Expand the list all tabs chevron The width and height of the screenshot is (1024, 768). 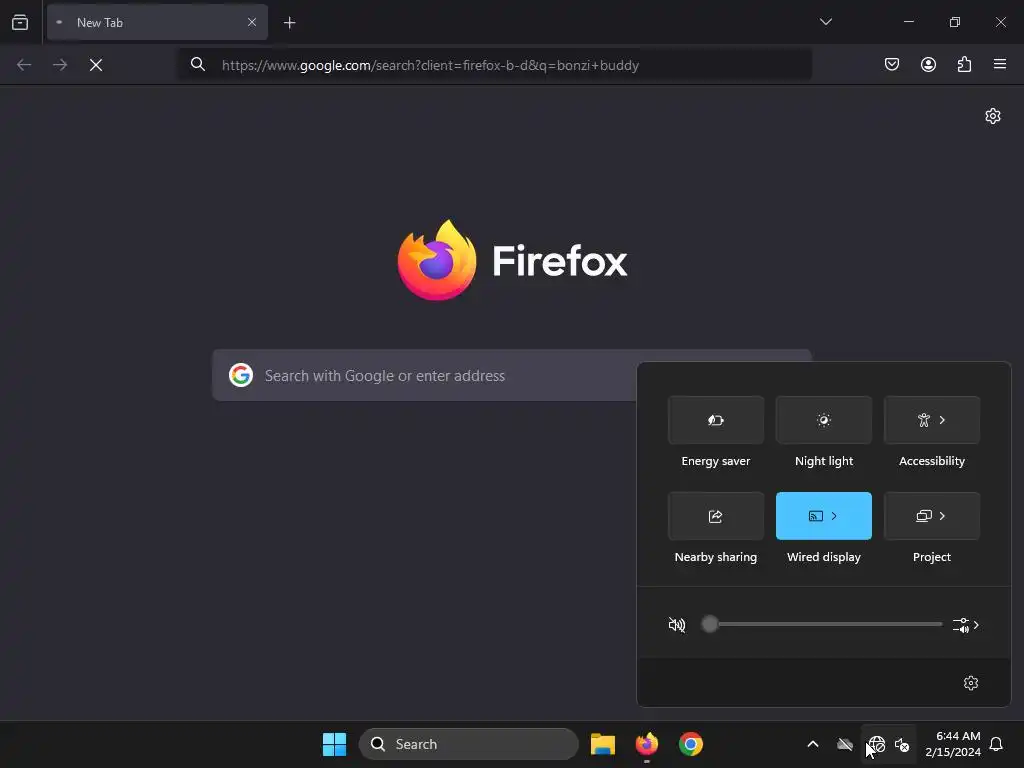coord(825,22)
